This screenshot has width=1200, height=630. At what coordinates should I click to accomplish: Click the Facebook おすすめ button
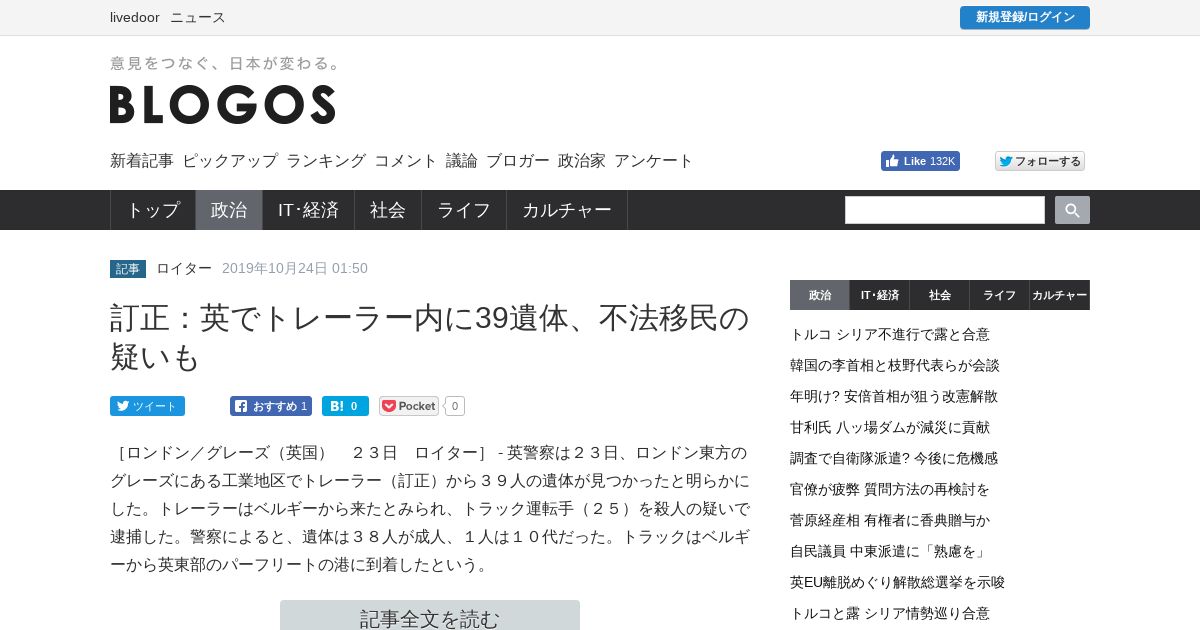(x=271, y=406)
